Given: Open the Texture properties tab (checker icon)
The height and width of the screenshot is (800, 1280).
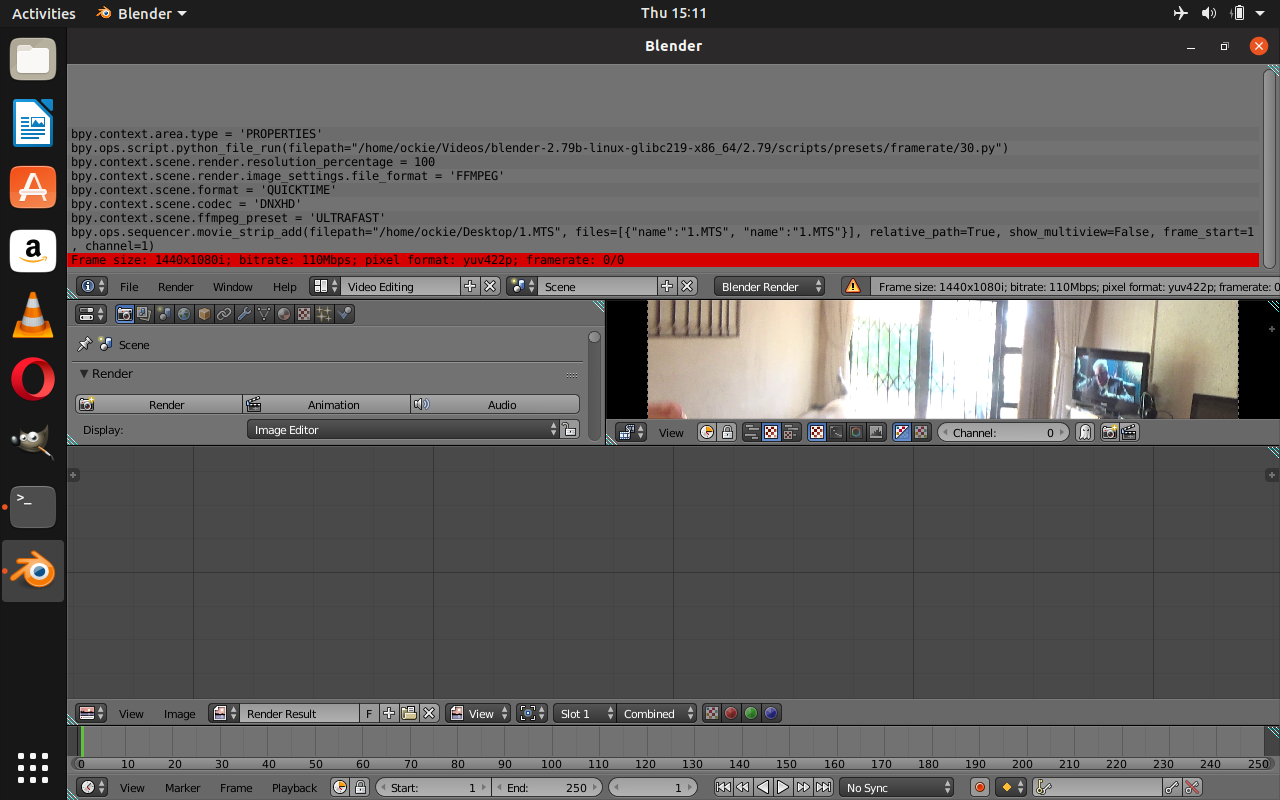Looking at the screenshot, I should (x=304, y=314).
